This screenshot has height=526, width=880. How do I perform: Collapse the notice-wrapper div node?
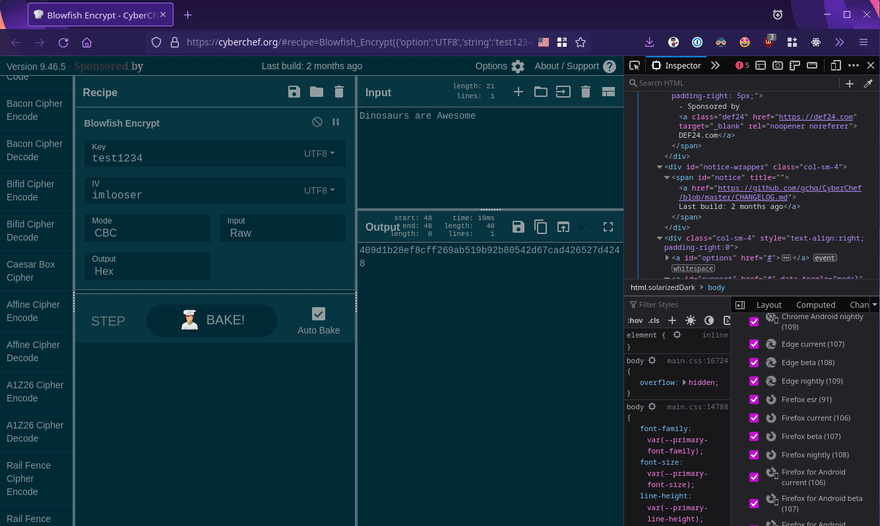pyautogui.click(x=659, y=167)
